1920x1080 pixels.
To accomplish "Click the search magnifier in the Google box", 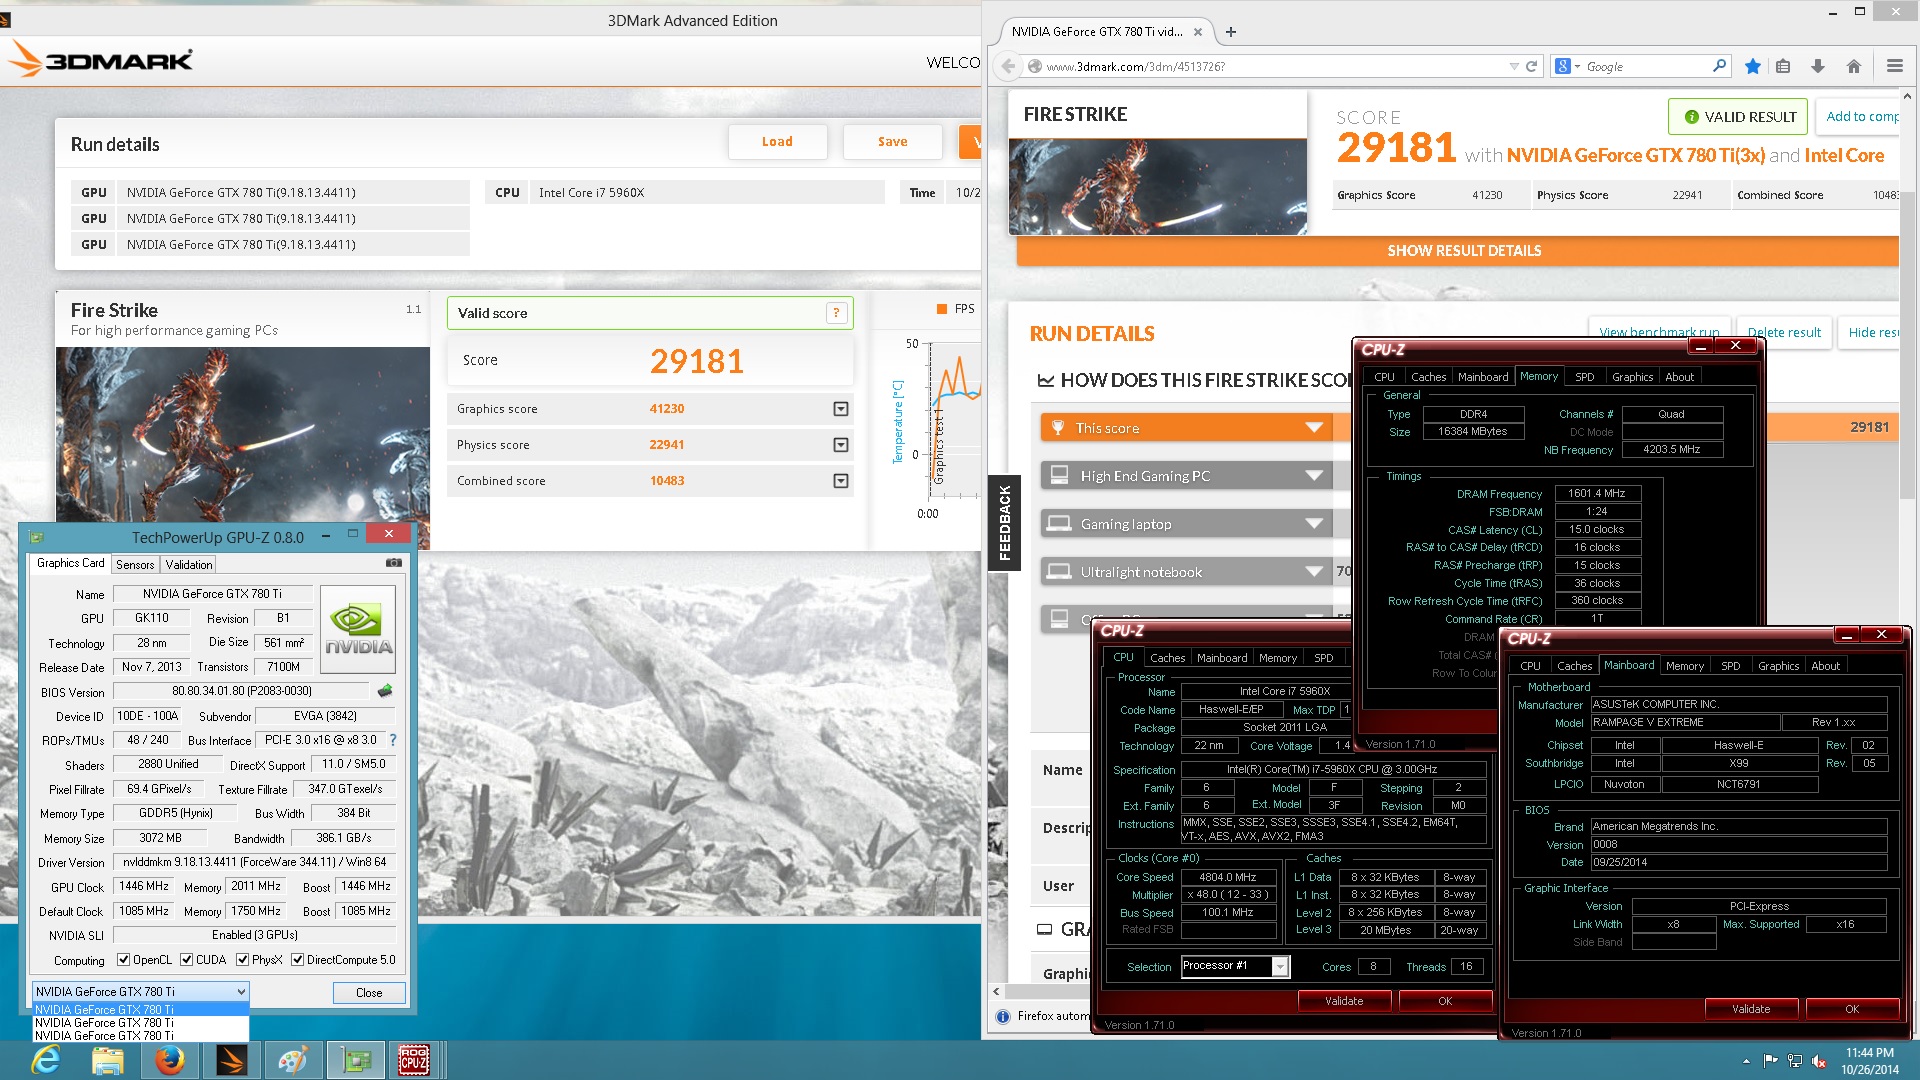I will pos(1719,66).
